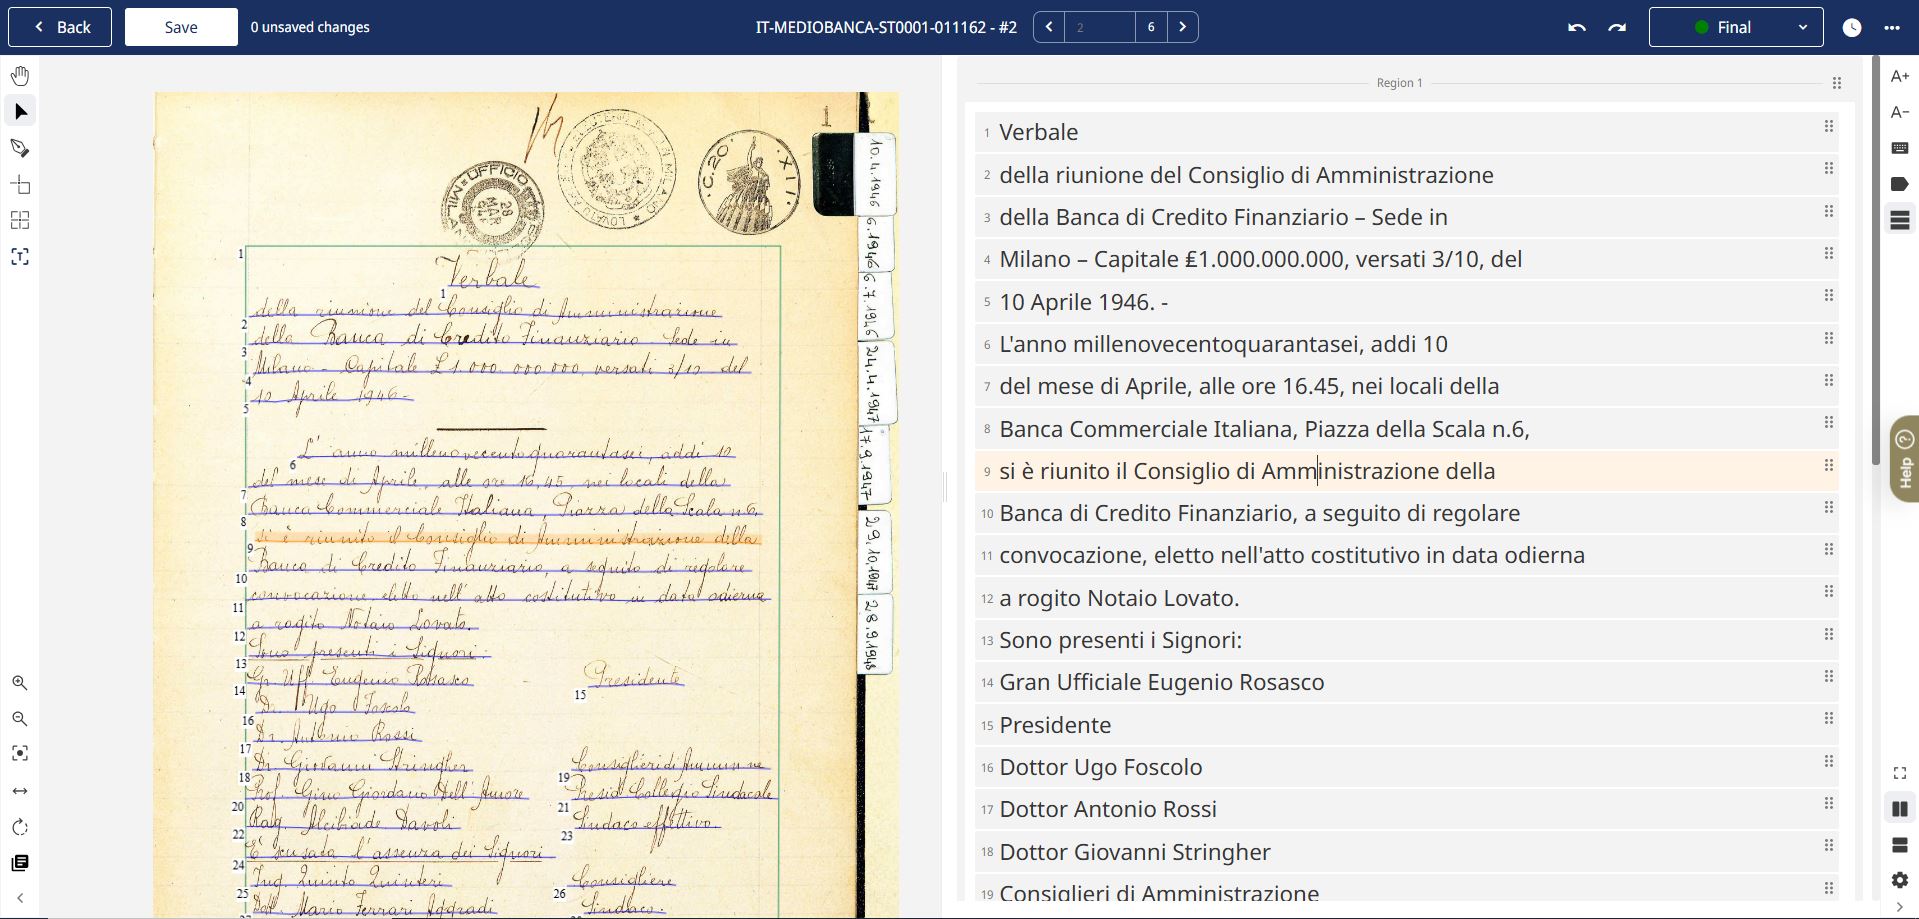
Task: Open the tags panel on the right
Action: (1899, 183)
